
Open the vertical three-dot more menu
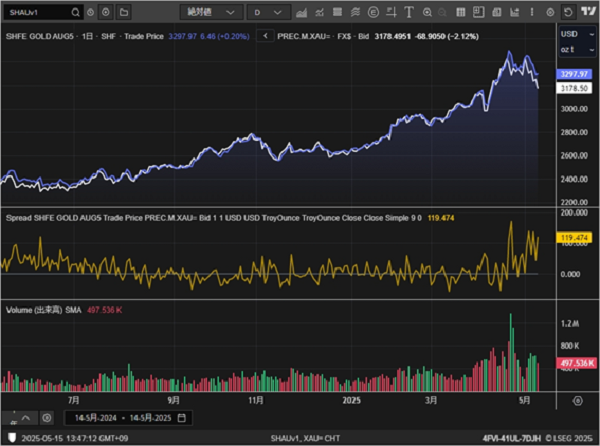tap(532, 12)
